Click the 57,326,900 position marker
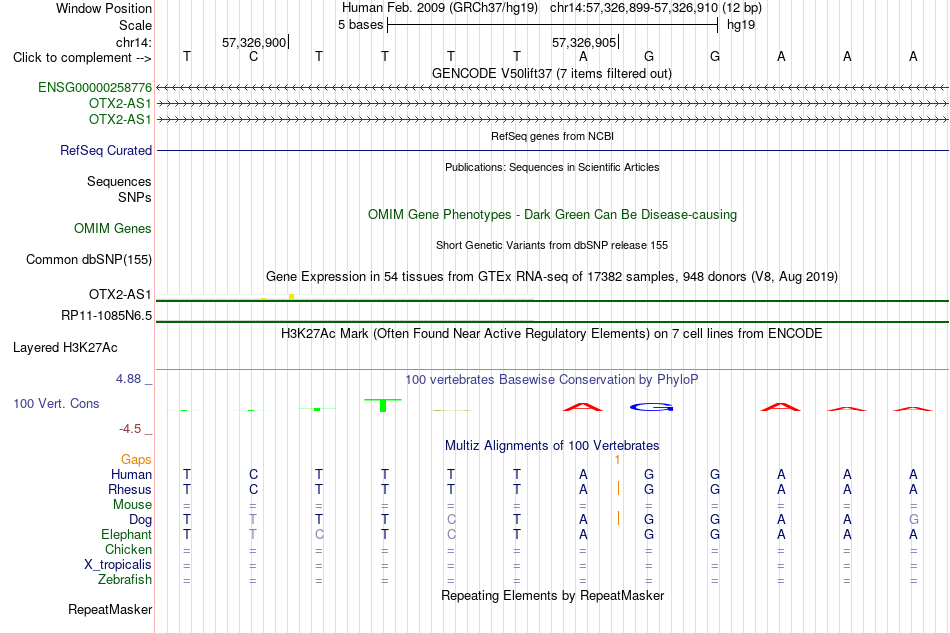This screenshot has height=633, width=950. pyautogui.click(x=254, y=42)
